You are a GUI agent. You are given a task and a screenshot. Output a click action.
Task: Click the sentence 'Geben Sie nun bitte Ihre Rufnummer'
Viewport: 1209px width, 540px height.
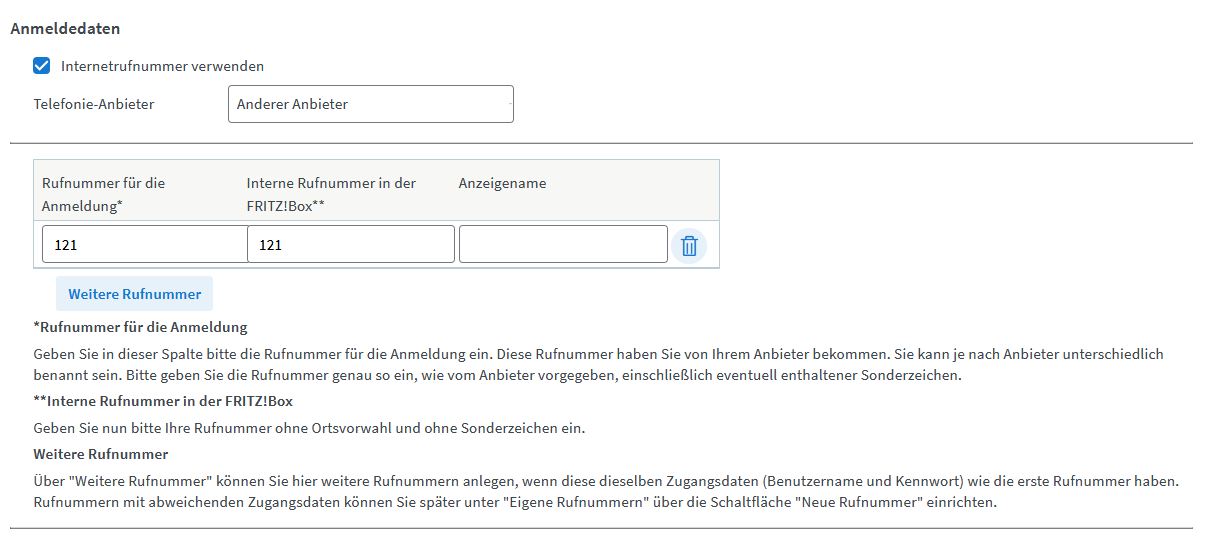[308, 428]
